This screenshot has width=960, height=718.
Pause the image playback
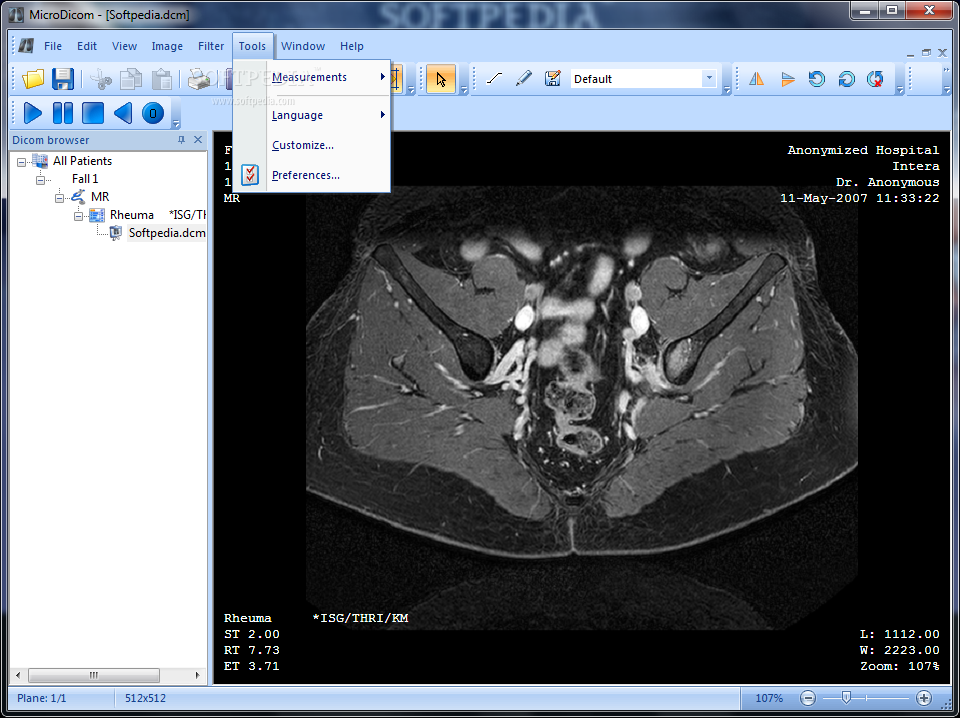tap(63, 113)
